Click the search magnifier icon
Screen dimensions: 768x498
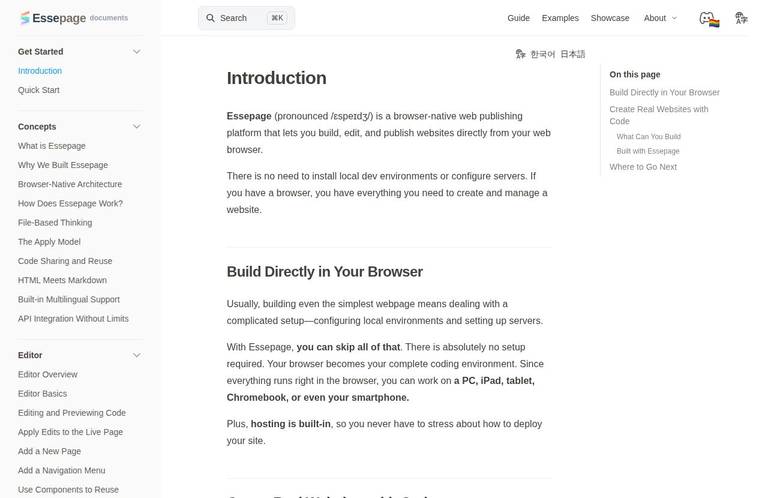210,18
